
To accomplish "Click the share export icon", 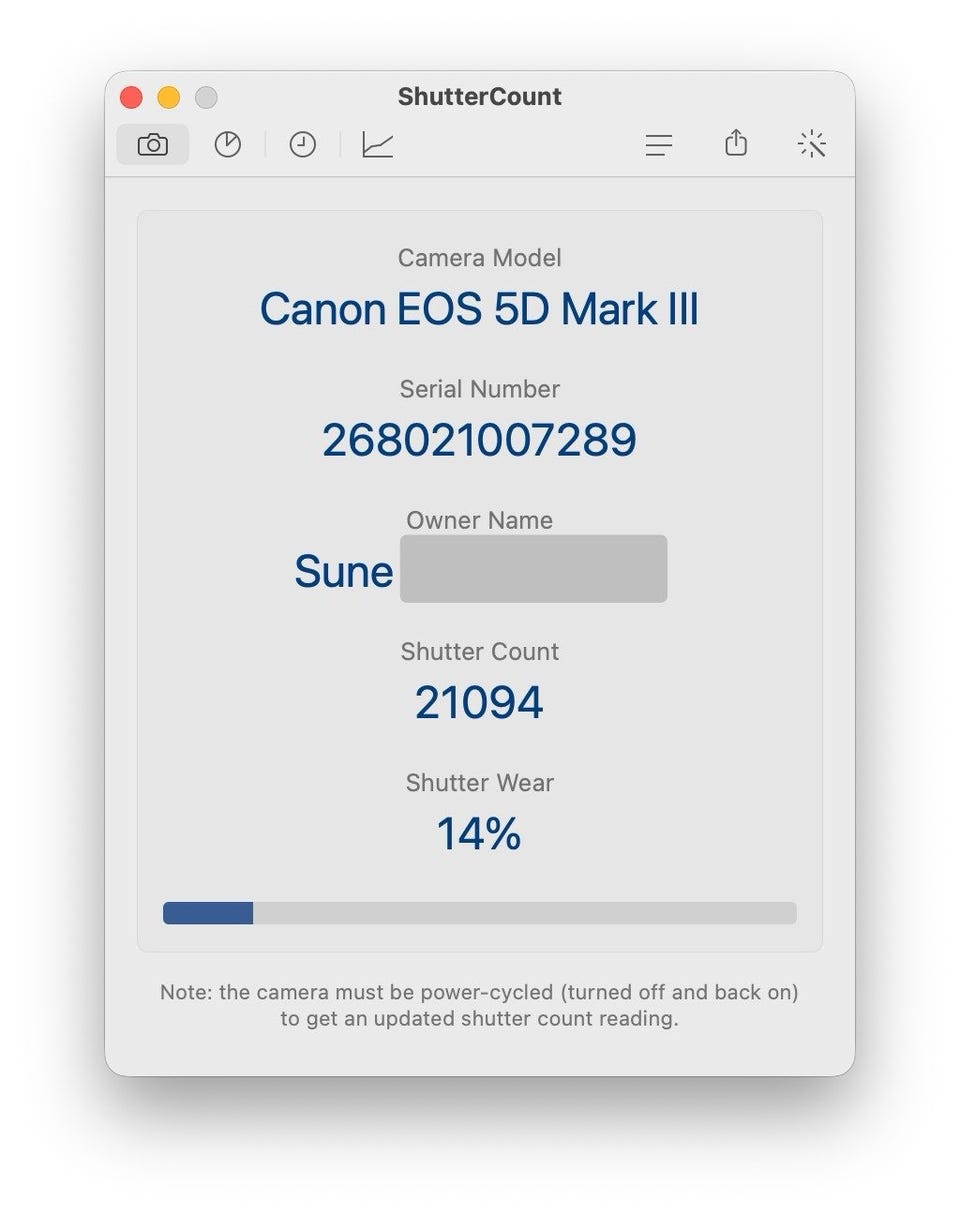I will pos(736,143).
